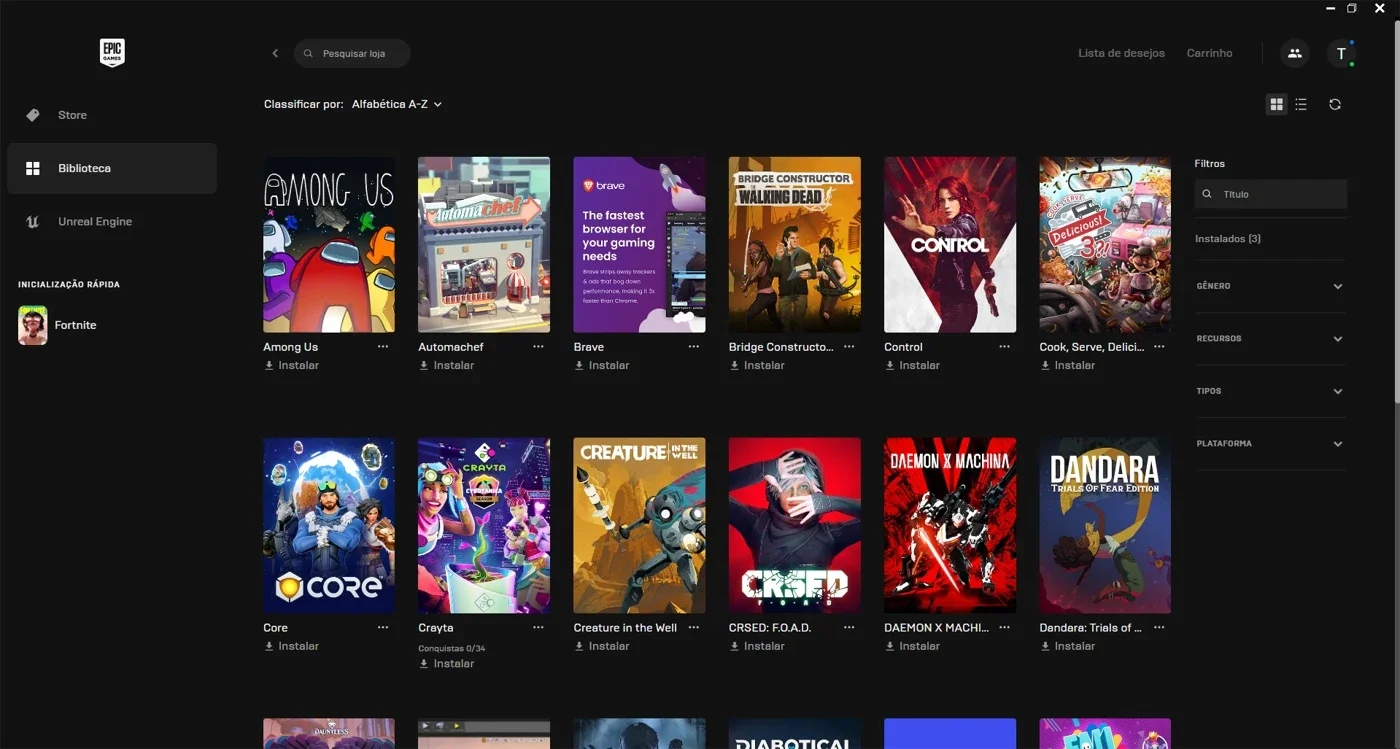
Task: Click the Unreal Engine logo icon
Action: point(33,222)
